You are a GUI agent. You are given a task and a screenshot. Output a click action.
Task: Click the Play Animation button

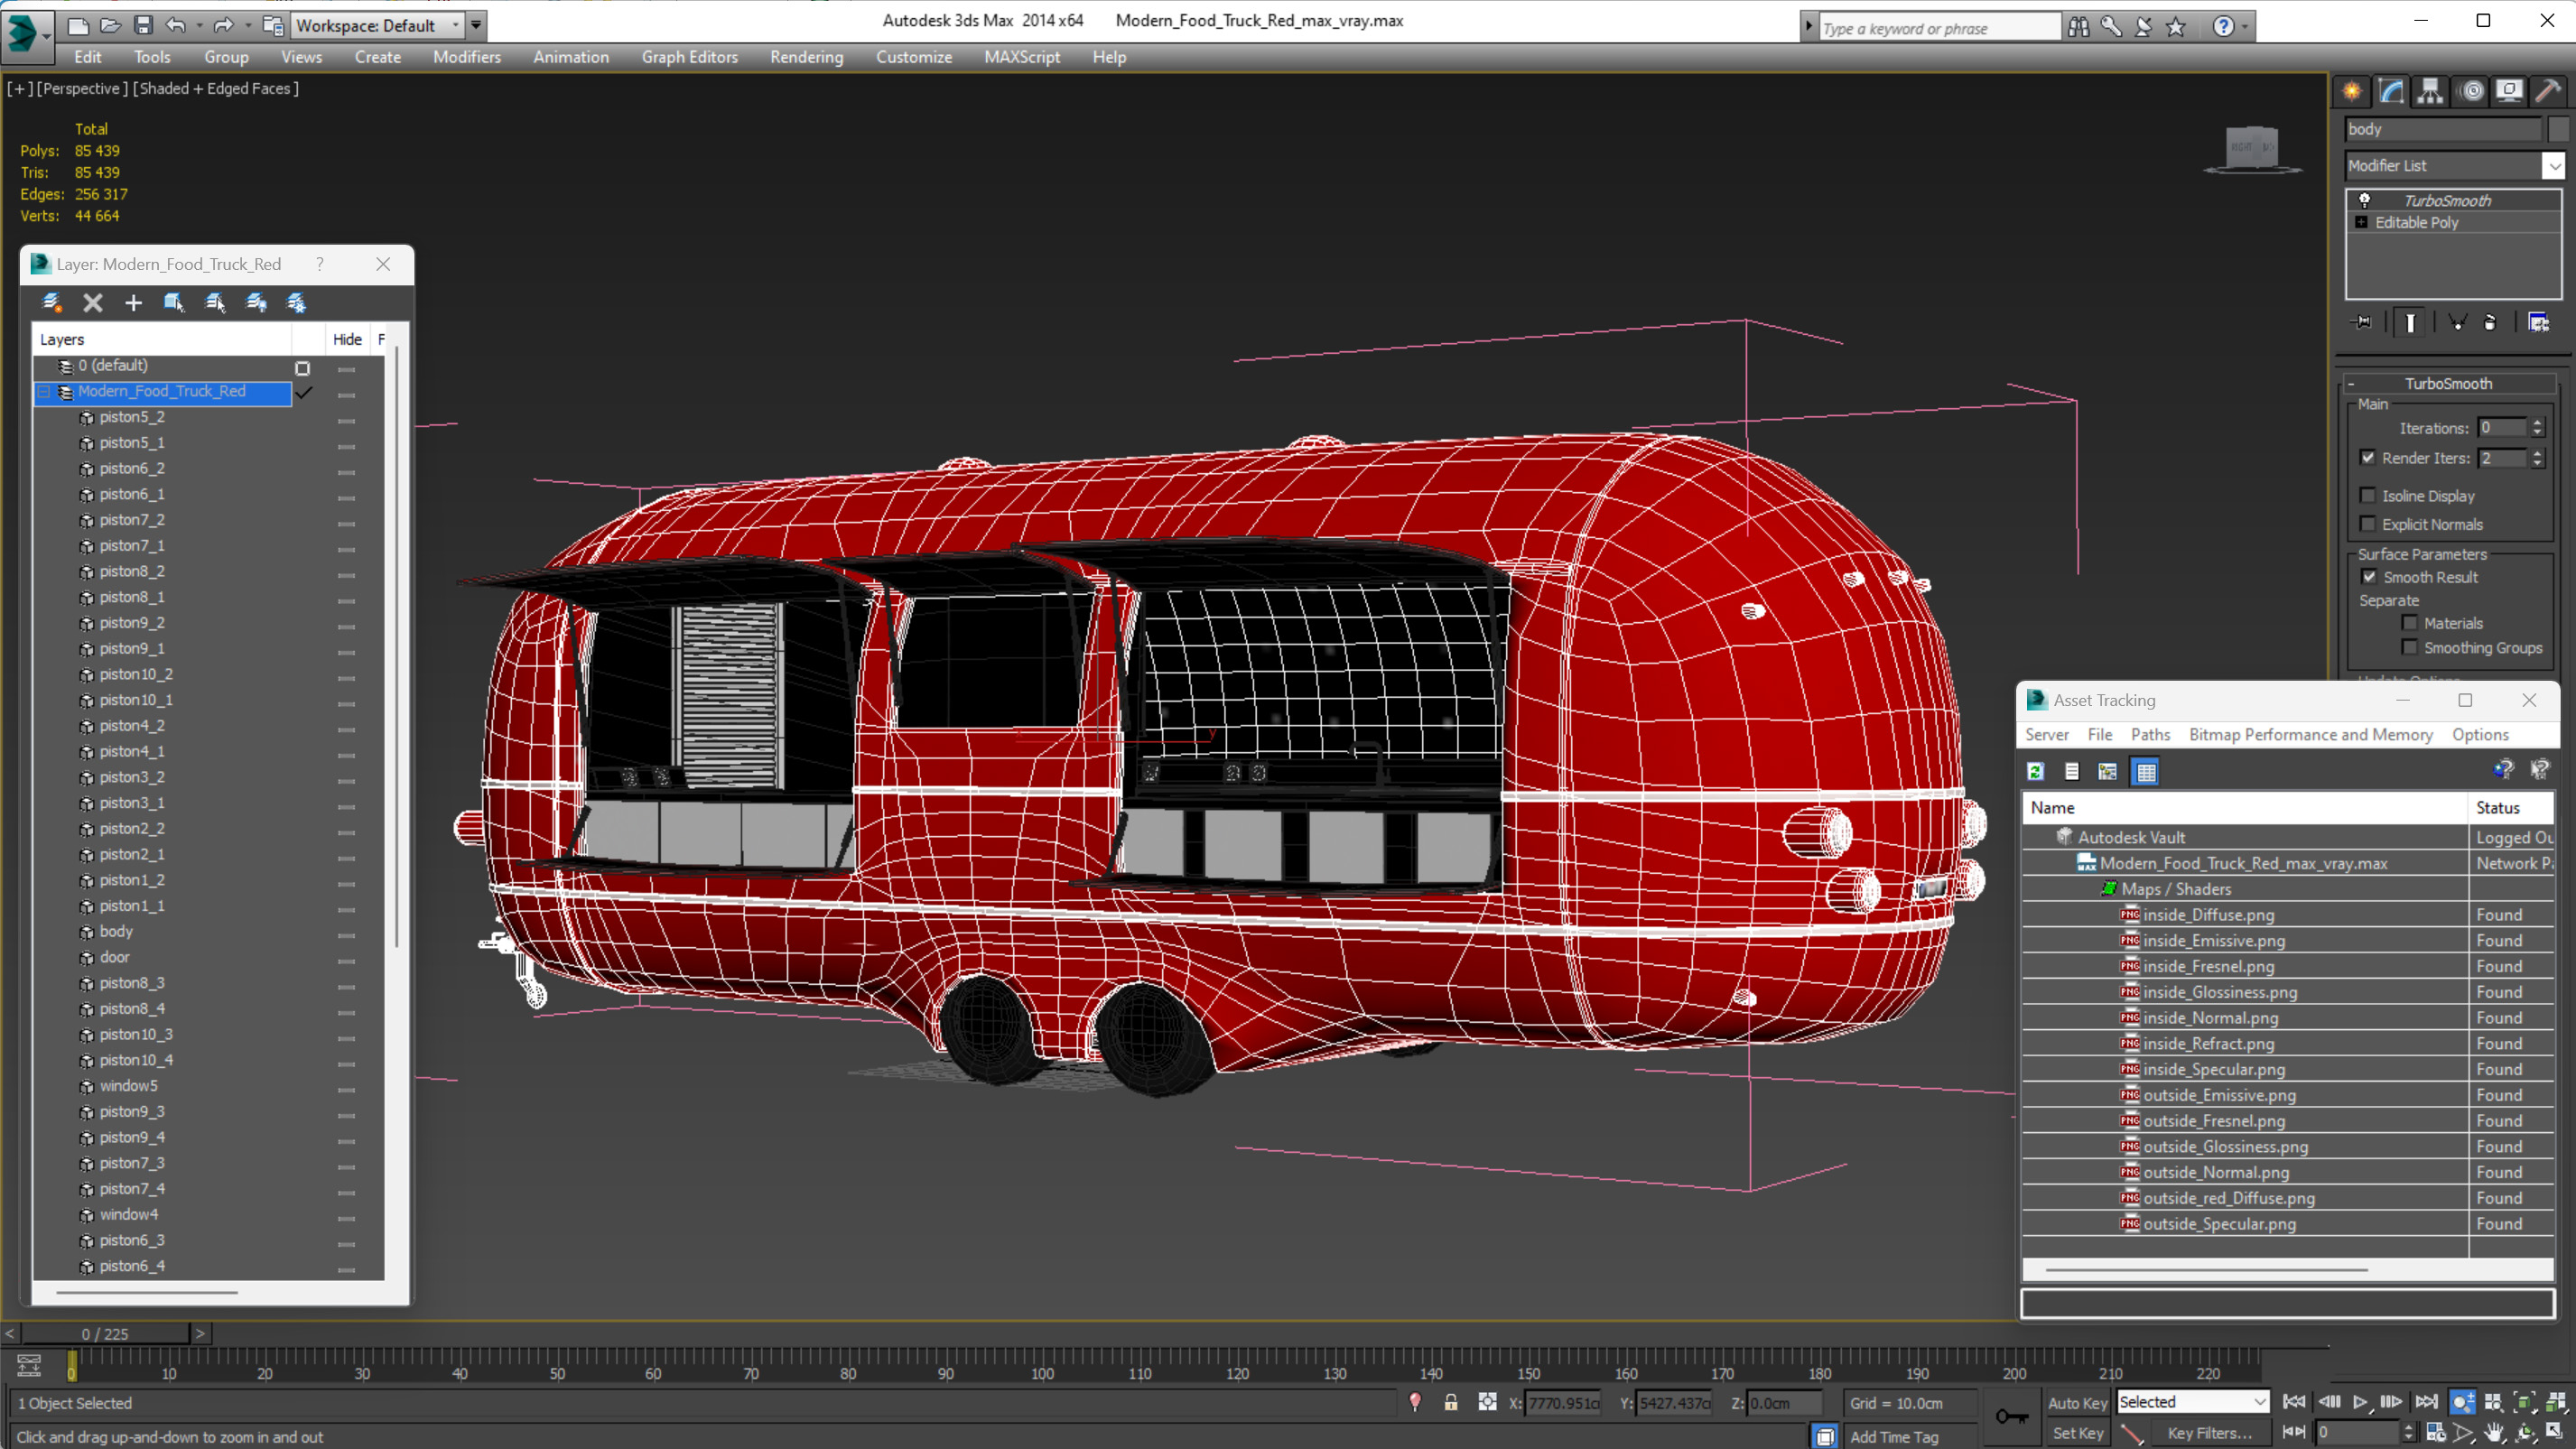pyautogui.click(x=2360, y=1401)
